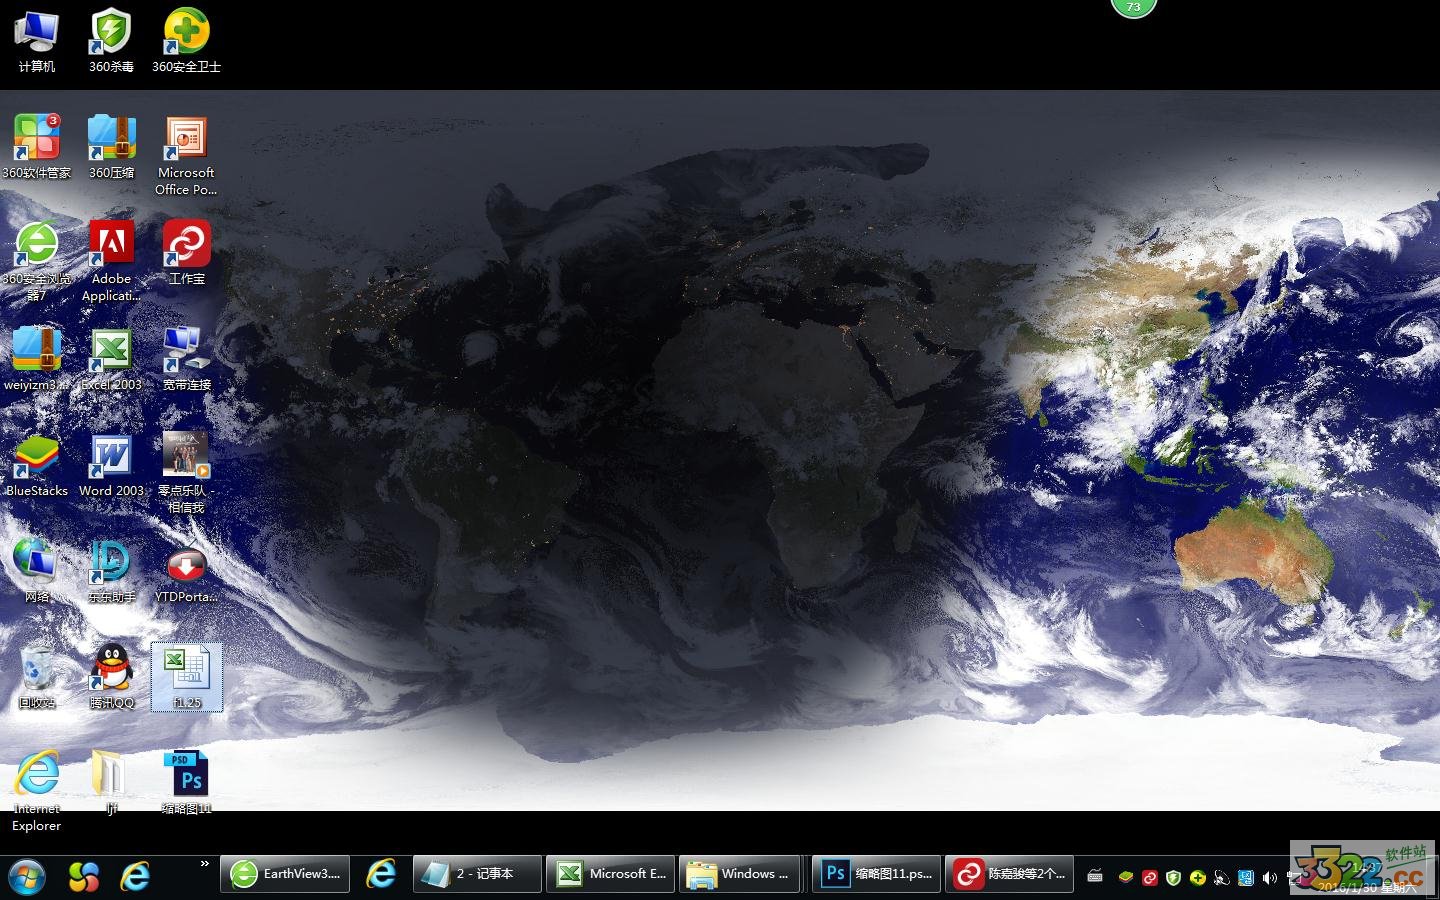Switch to the 陈嘉骏等2个 chat window
Viewport: 1440px width, 900px height.
click(x=1010, y=874)
